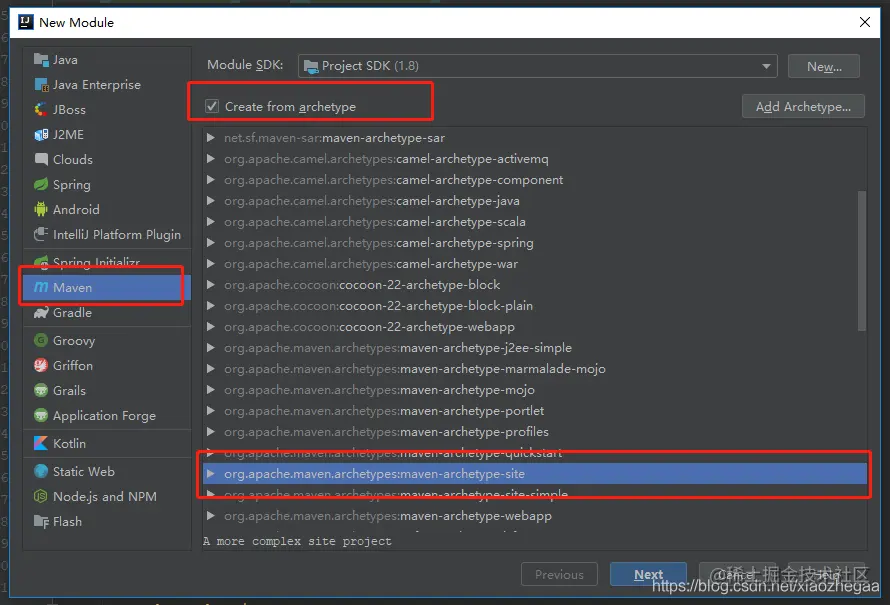Click the Spring leaf icon
Screen dimensions: 890x605
click(x=41, y=184)
